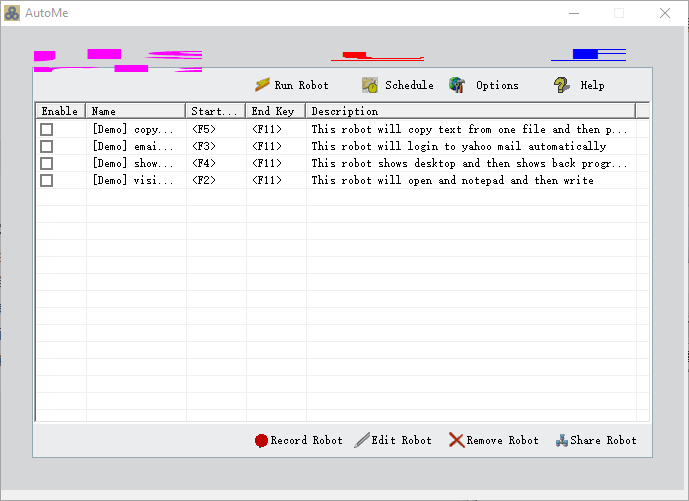This screenshot has width=689, height=501.
Task: Click the Edit Robot pencil icon
Action: click(362, 440)
